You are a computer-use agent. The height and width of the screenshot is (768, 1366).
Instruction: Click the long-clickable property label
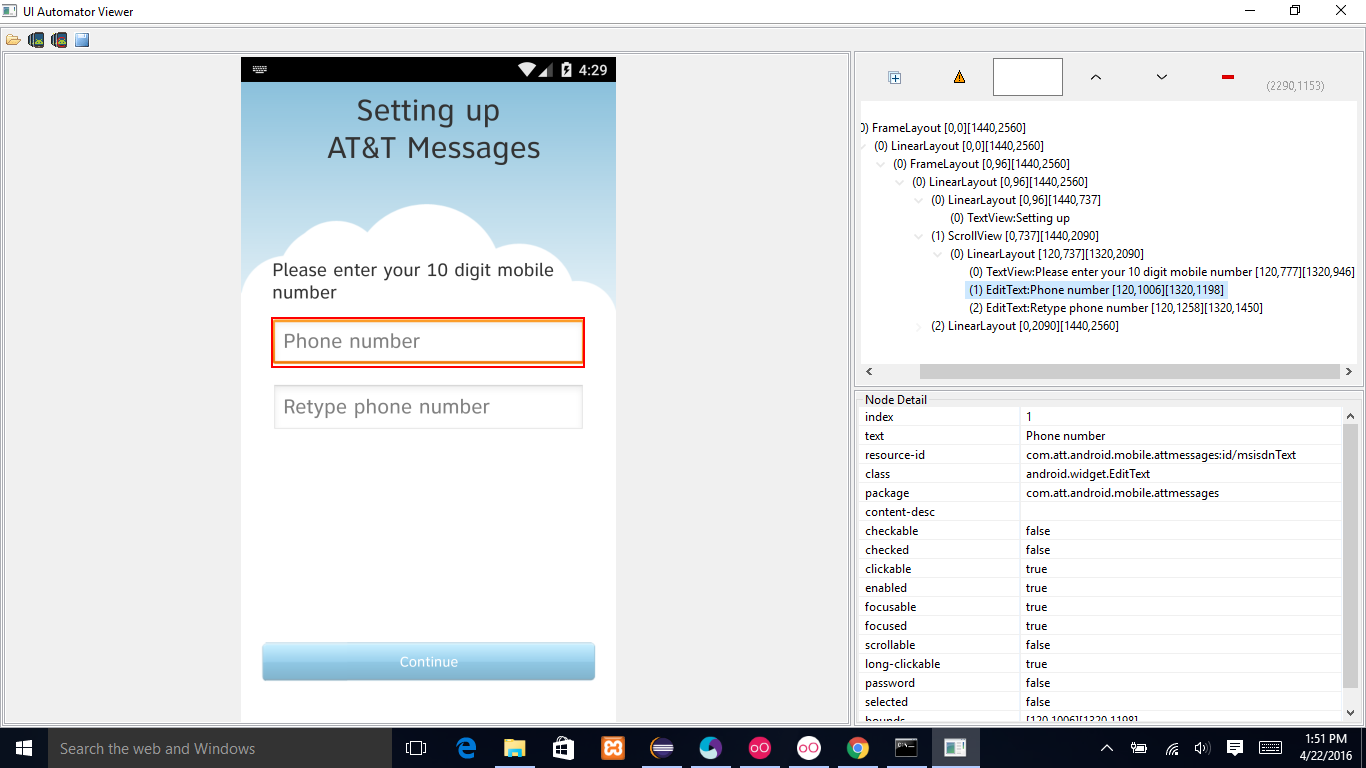tap(902, 664)
